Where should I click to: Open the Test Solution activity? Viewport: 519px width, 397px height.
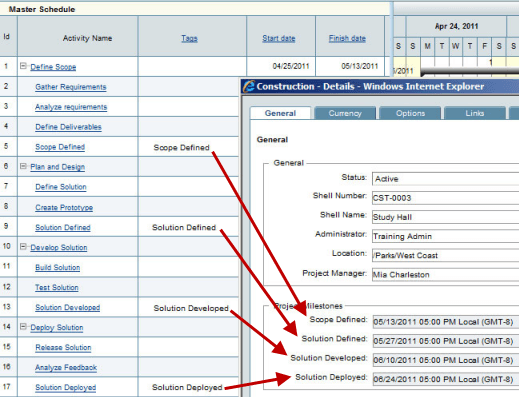[57, 288]
